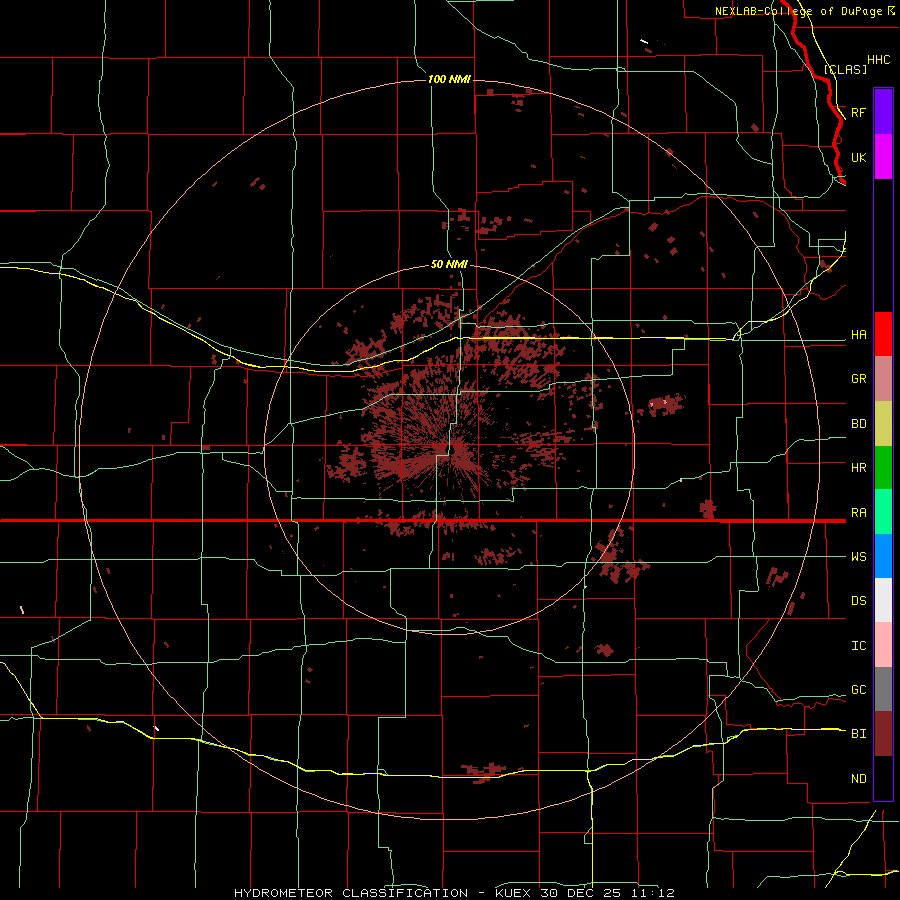
Task: Click the "GR" legend label
Action: (859, 379)
